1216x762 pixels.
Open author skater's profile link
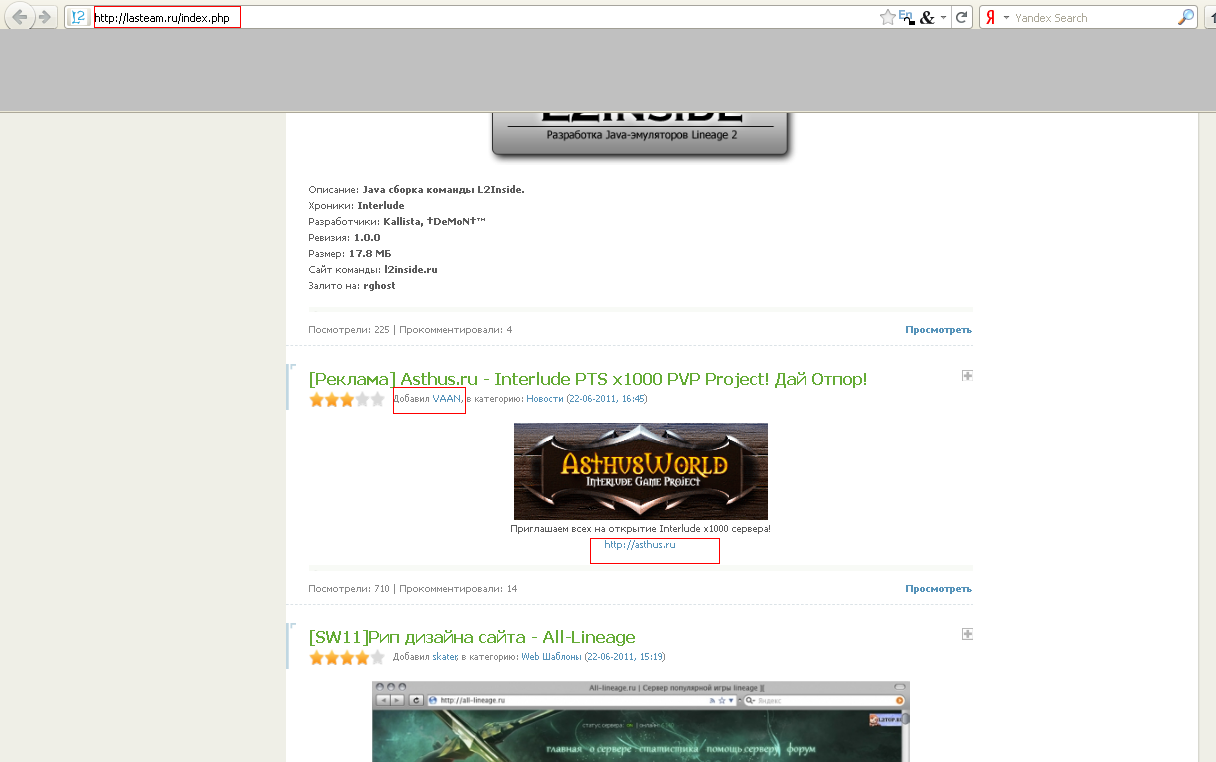pyautogui.click(x=445, y=657)
